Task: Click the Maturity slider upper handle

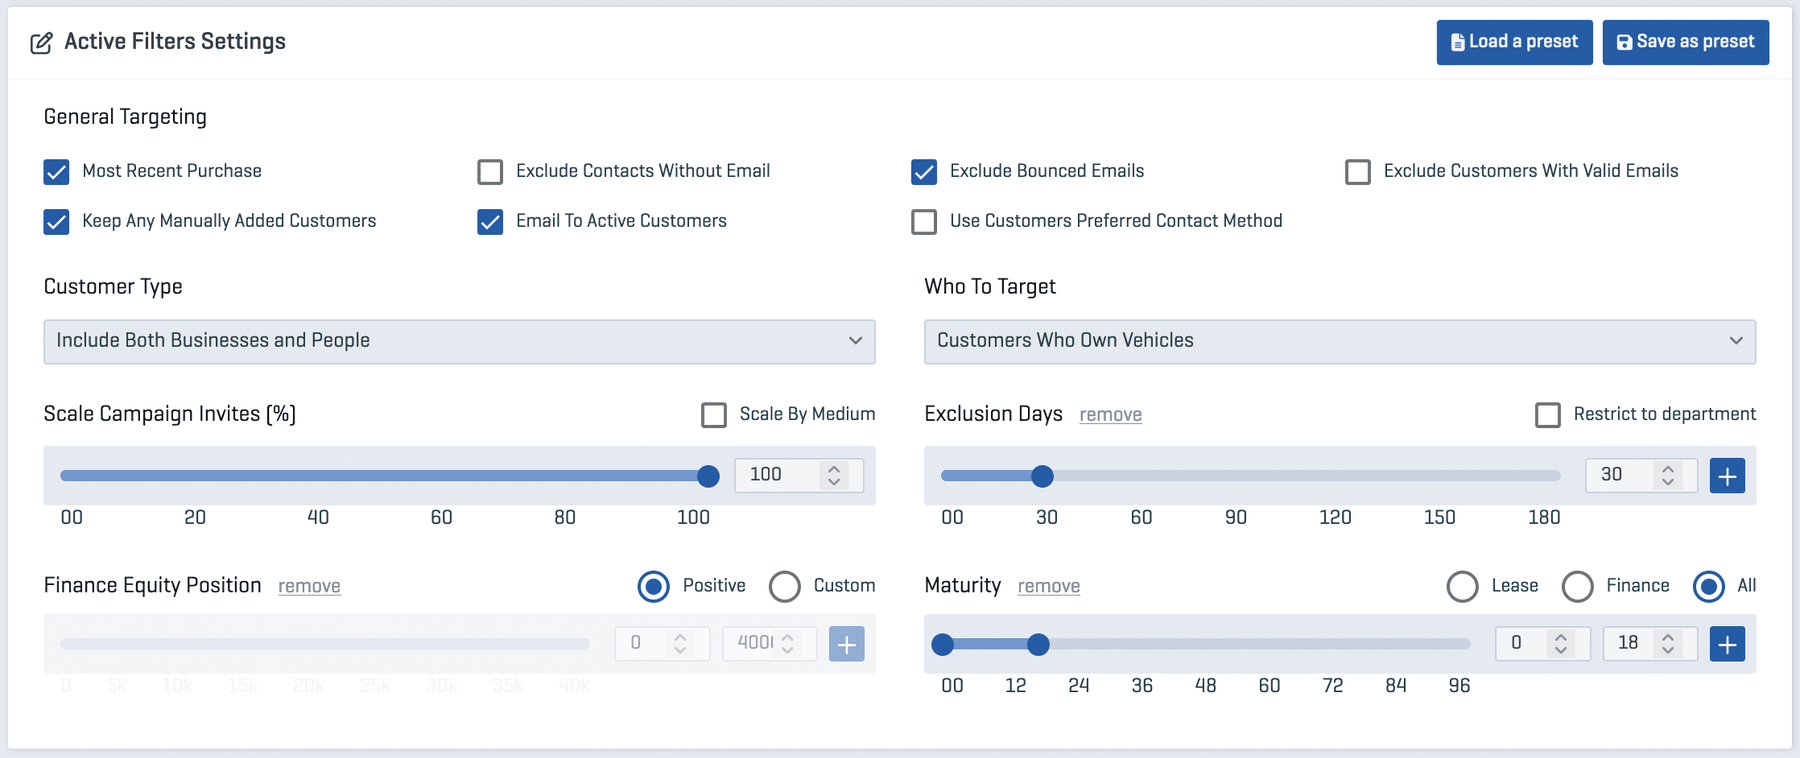Action: point(1038,644)
